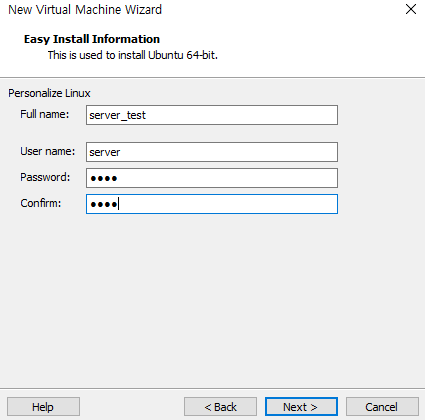
Task: Open the Help button
Action: 43,407
